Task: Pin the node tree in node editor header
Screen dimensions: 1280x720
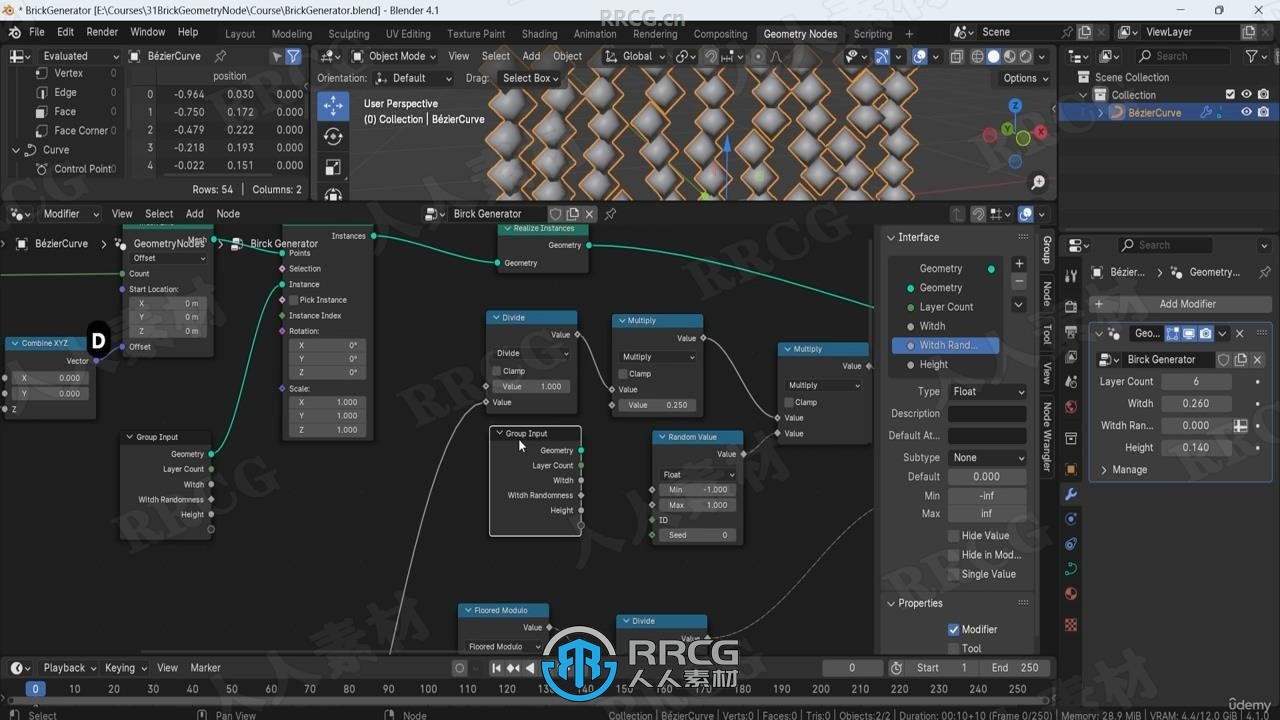Action: click(610, 214)
